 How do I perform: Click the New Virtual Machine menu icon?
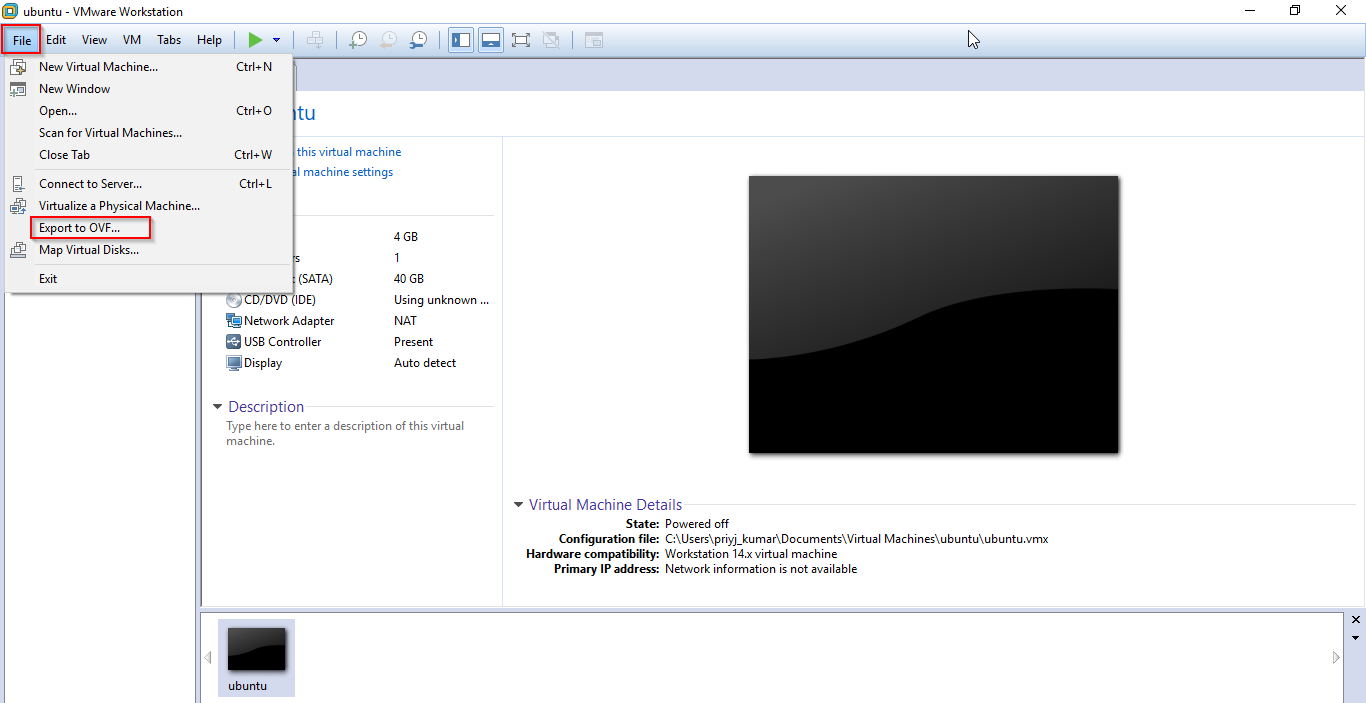18,67
